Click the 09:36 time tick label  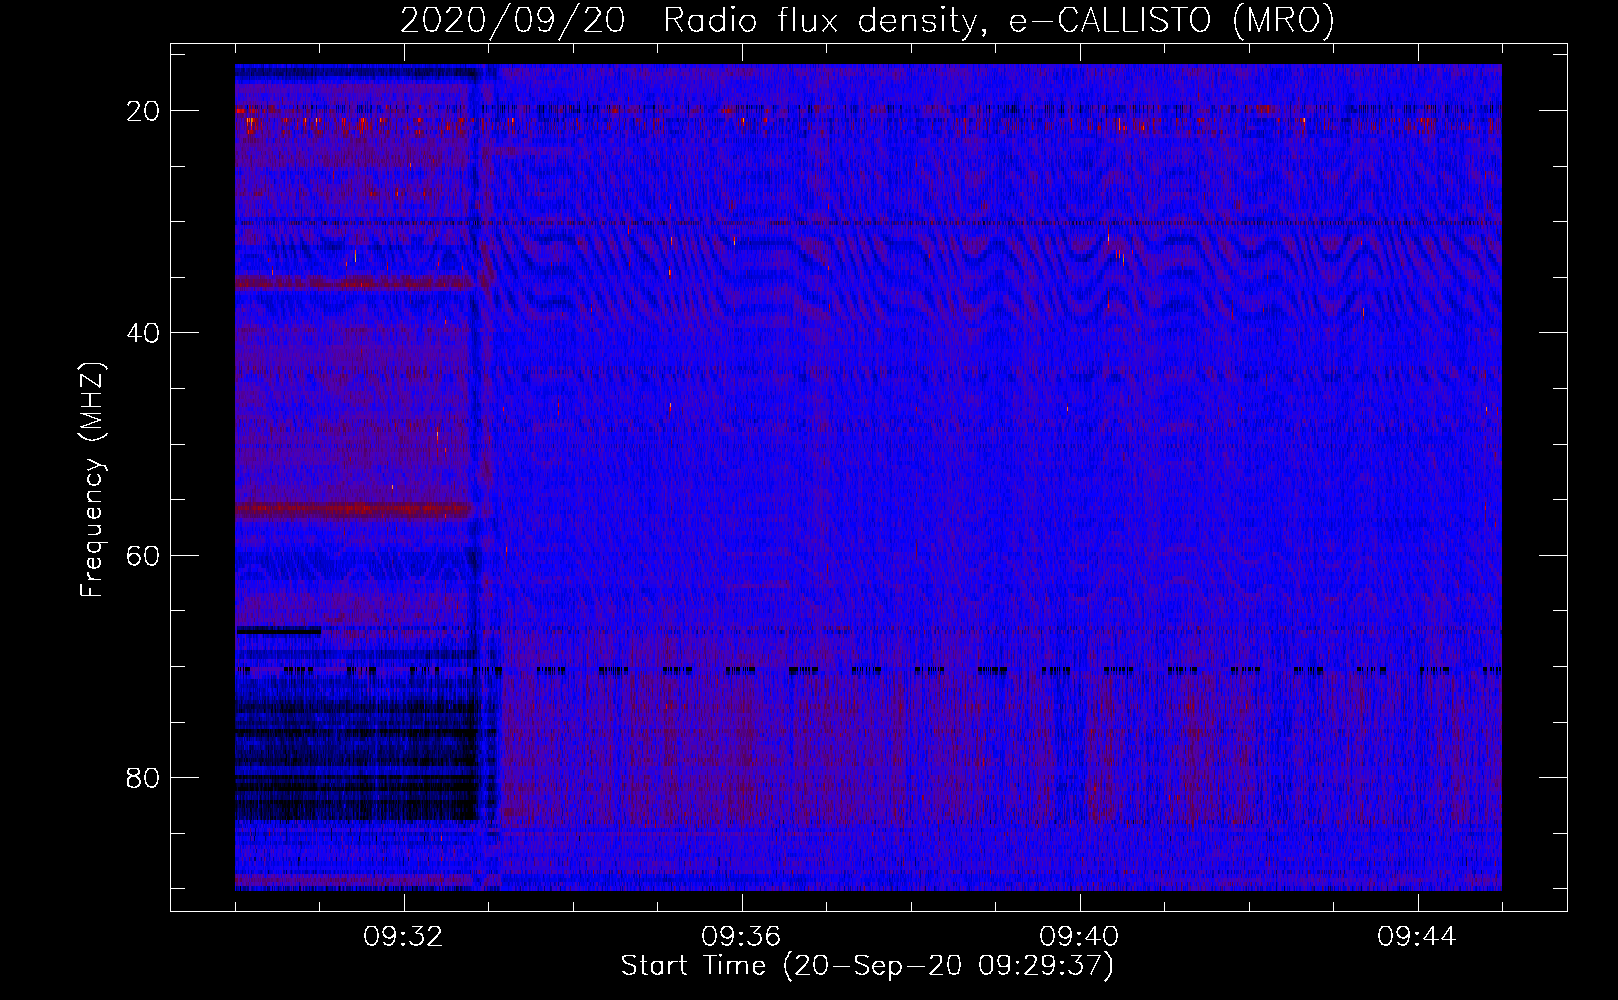(741, 937)
